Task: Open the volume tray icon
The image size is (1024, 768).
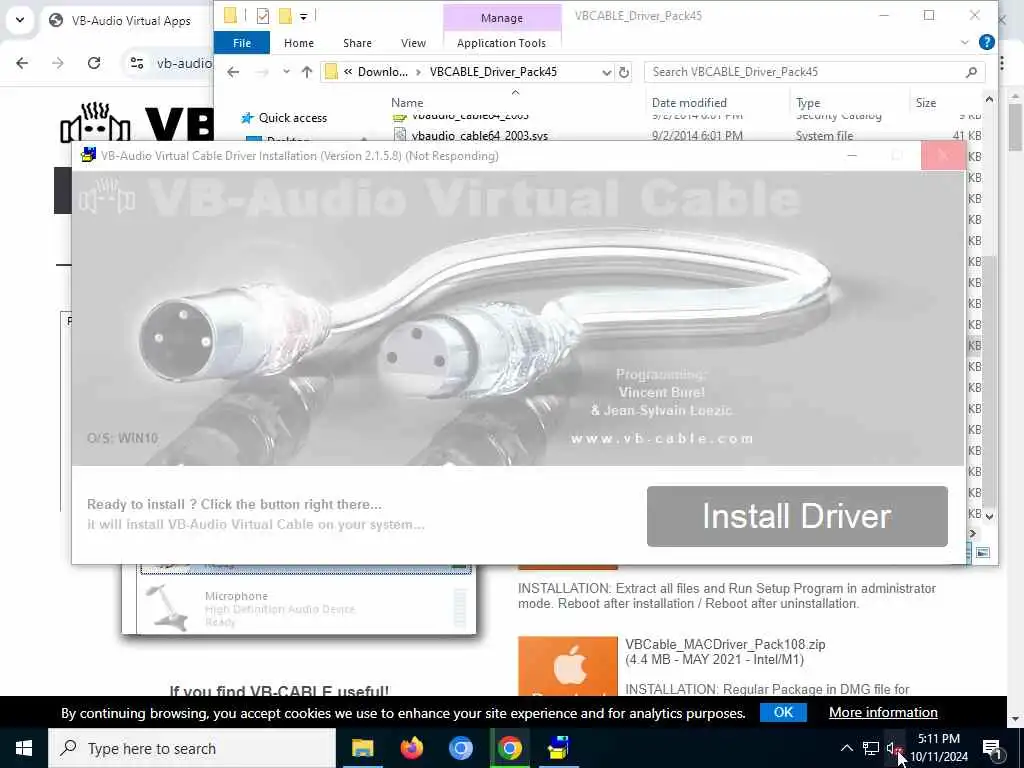Action: tap(893, 748)
